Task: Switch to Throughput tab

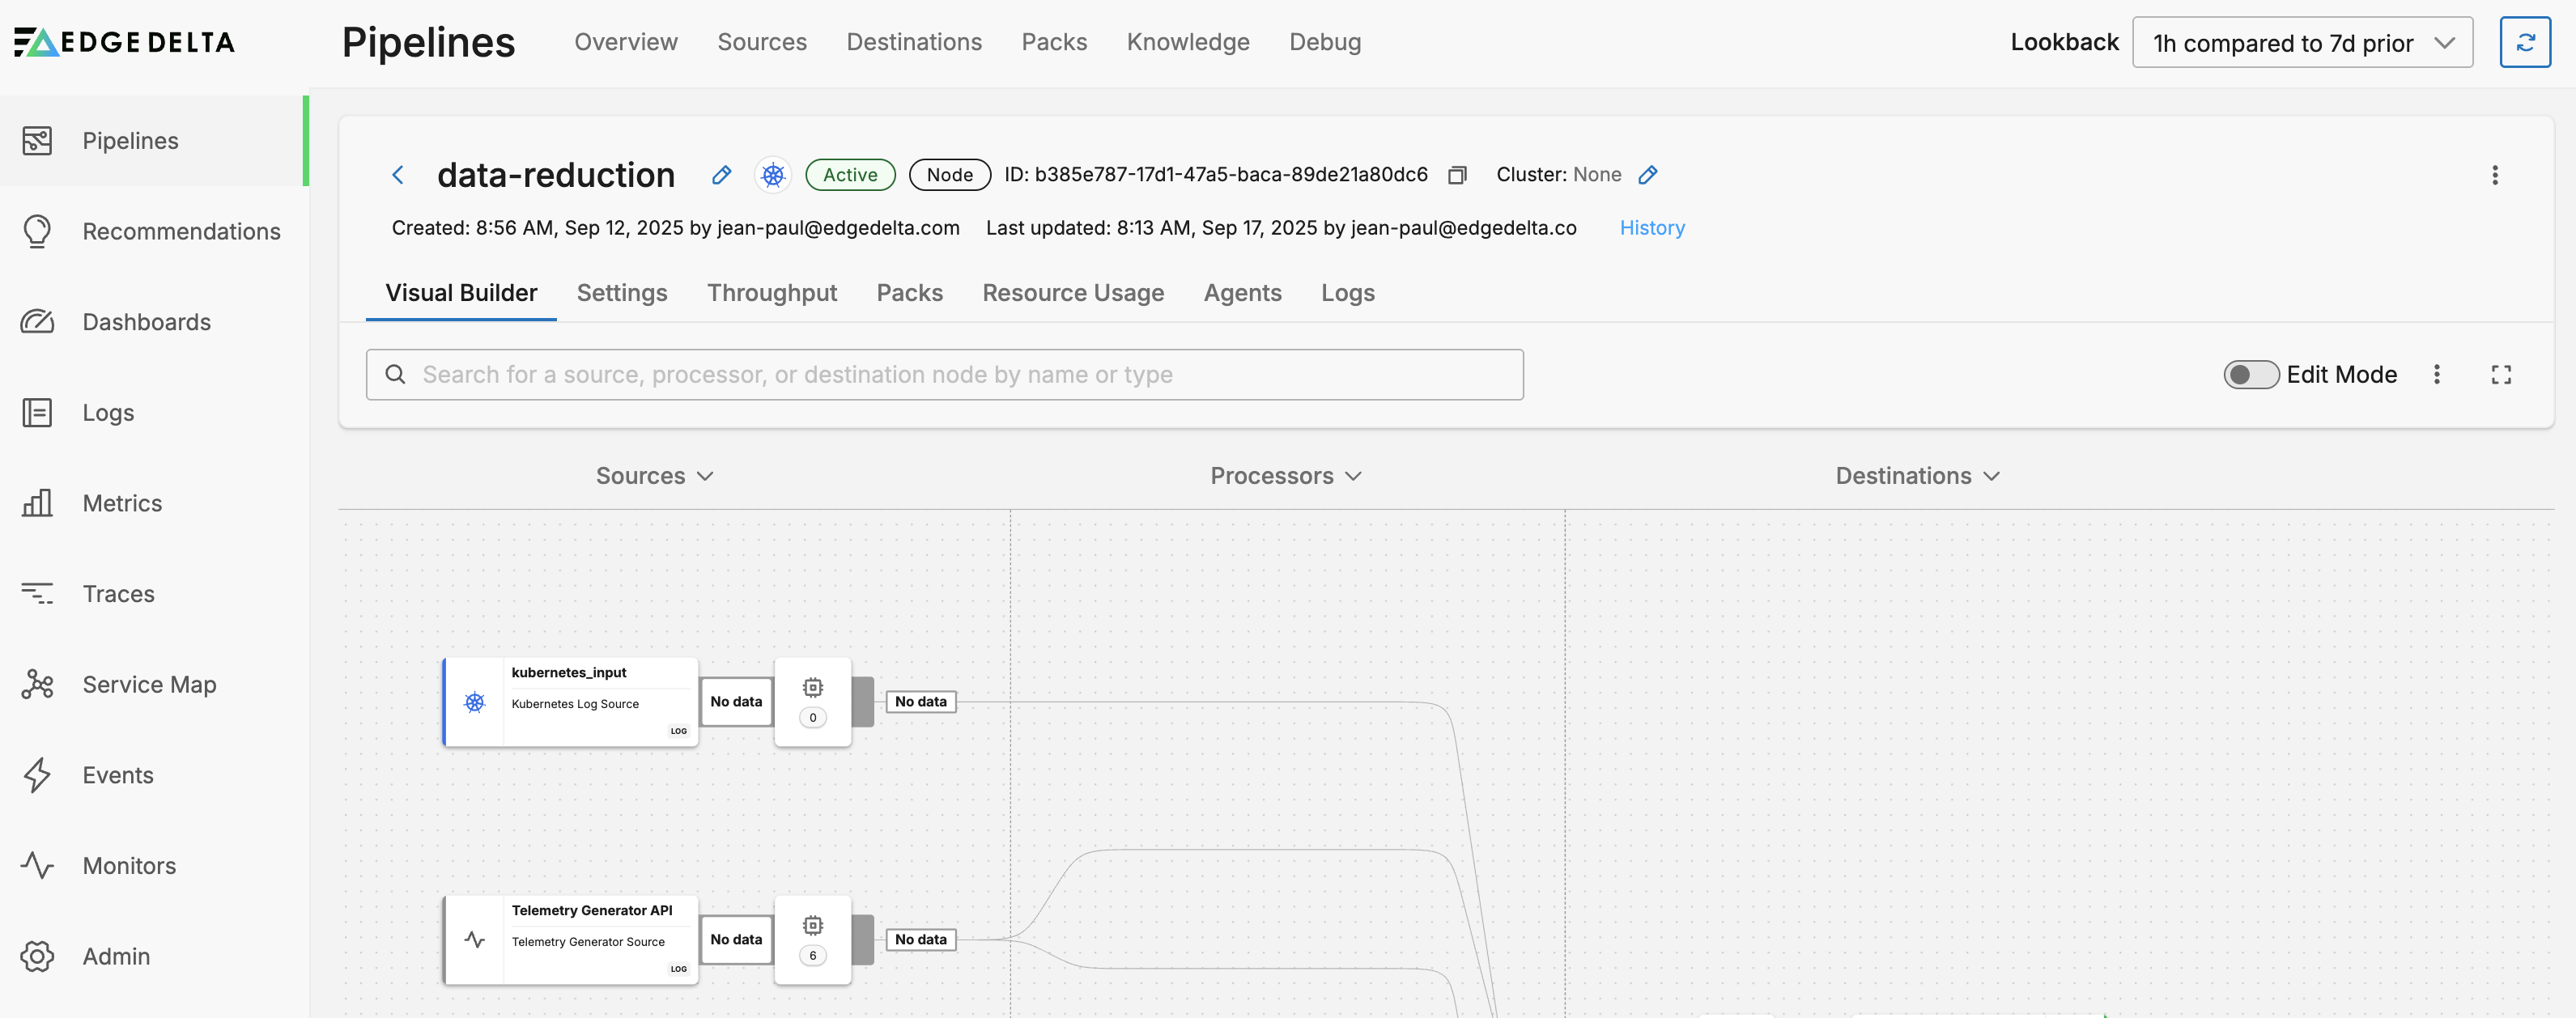Action: coord(772,293)
